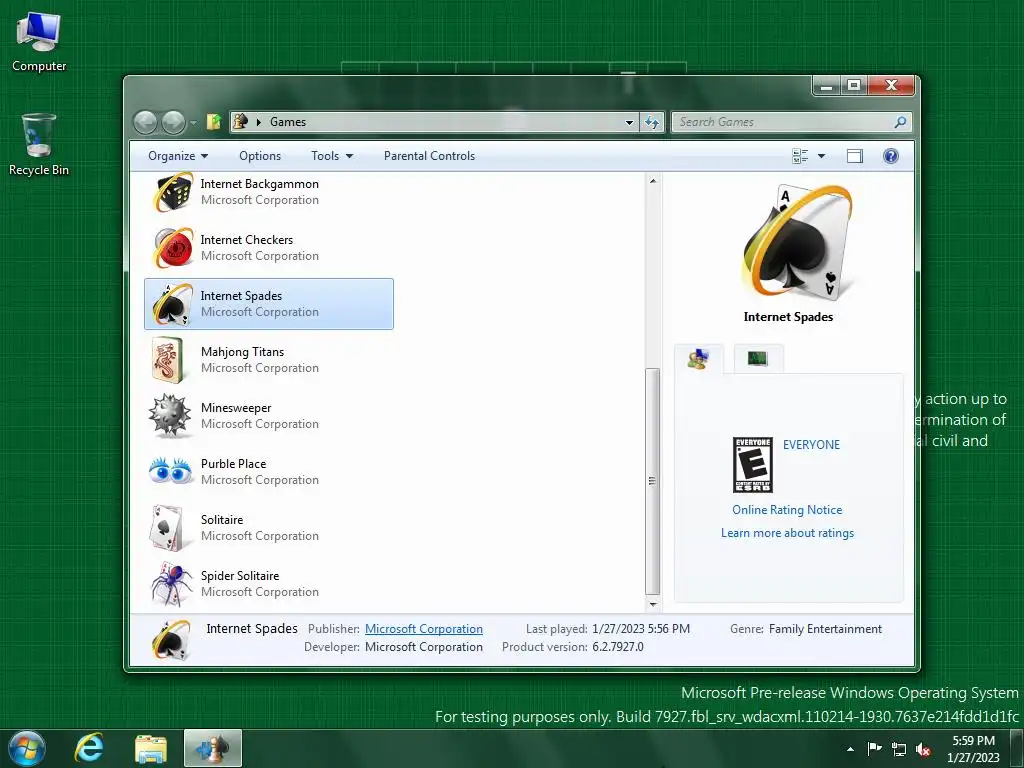The width and height of the screenshot is (1024, 768).
Task: Click Learn more about ratings link
Action: tap(787, 533)
